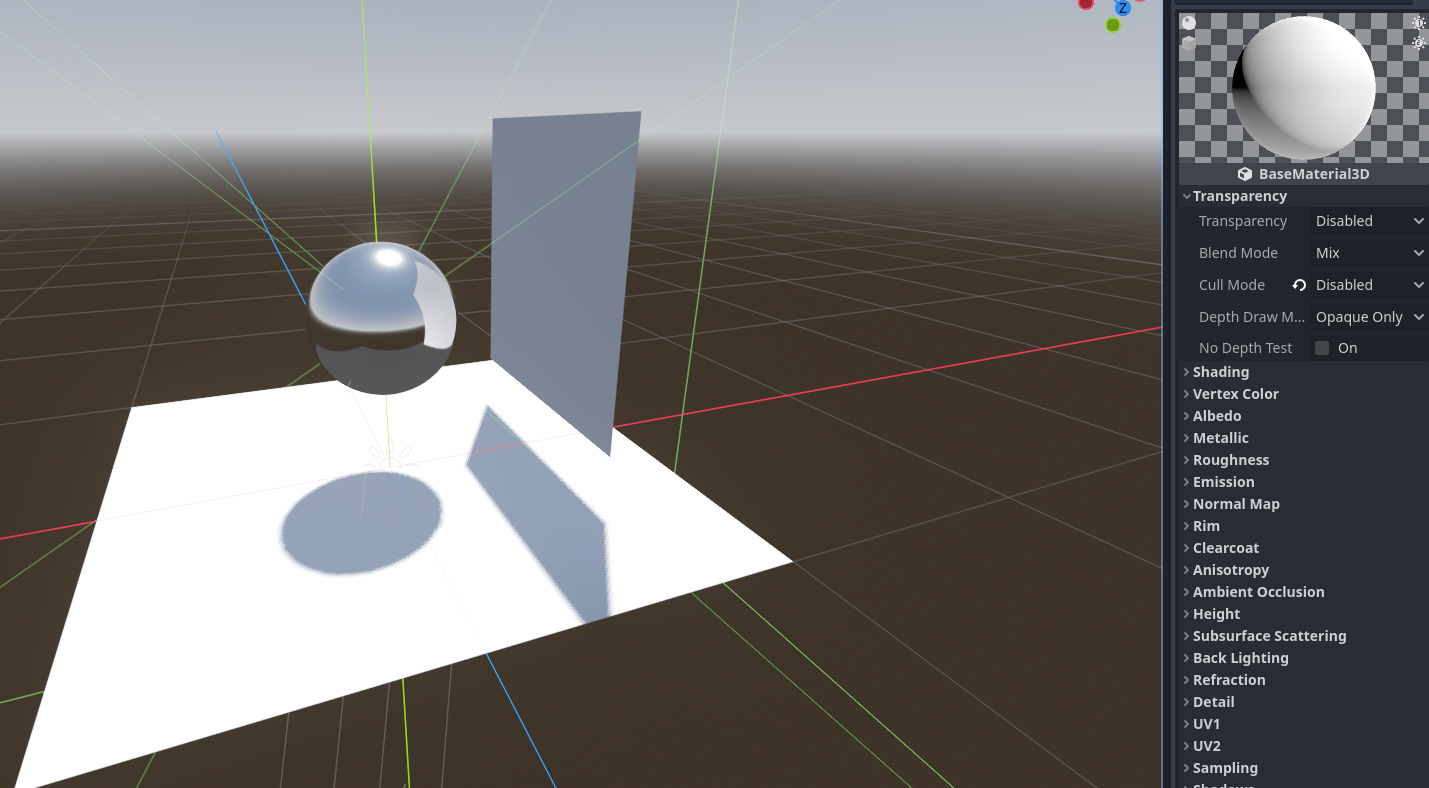Open the Depth Draw Mode dropdown
1429x788 pixels.
tap(1368, 316)
